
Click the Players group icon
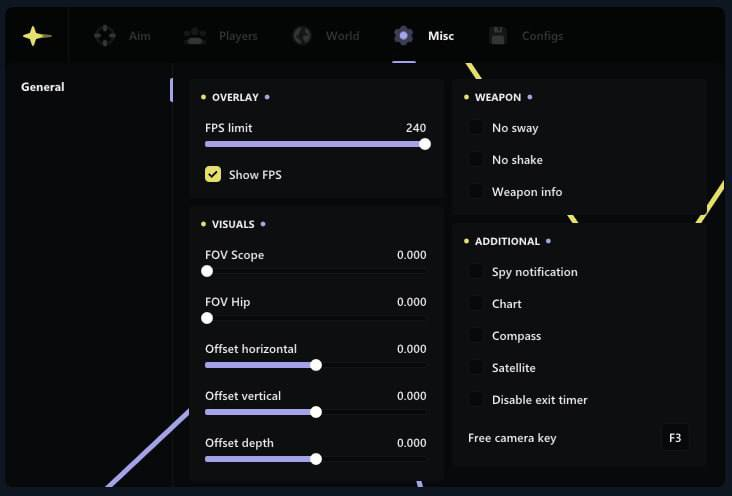(195, 36)
